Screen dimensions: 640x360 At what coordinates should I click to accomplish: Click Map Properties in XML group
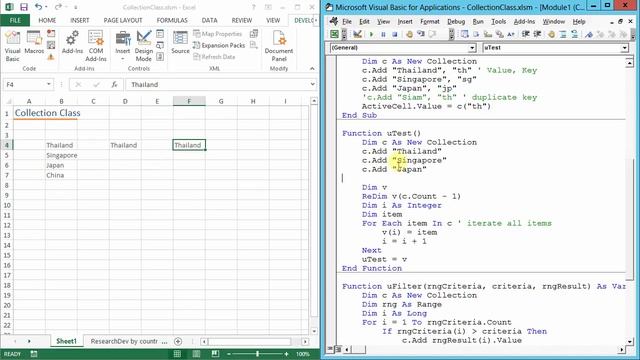(218, 34)
